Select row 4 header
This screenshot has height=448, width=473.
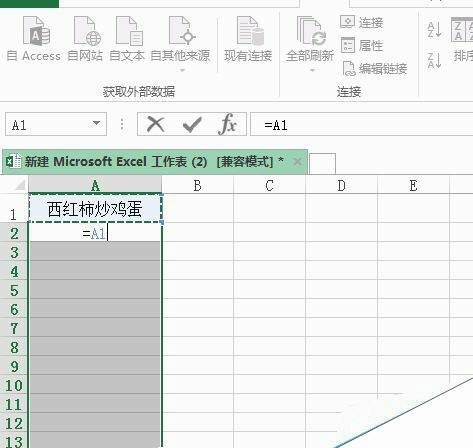point(14,271)
